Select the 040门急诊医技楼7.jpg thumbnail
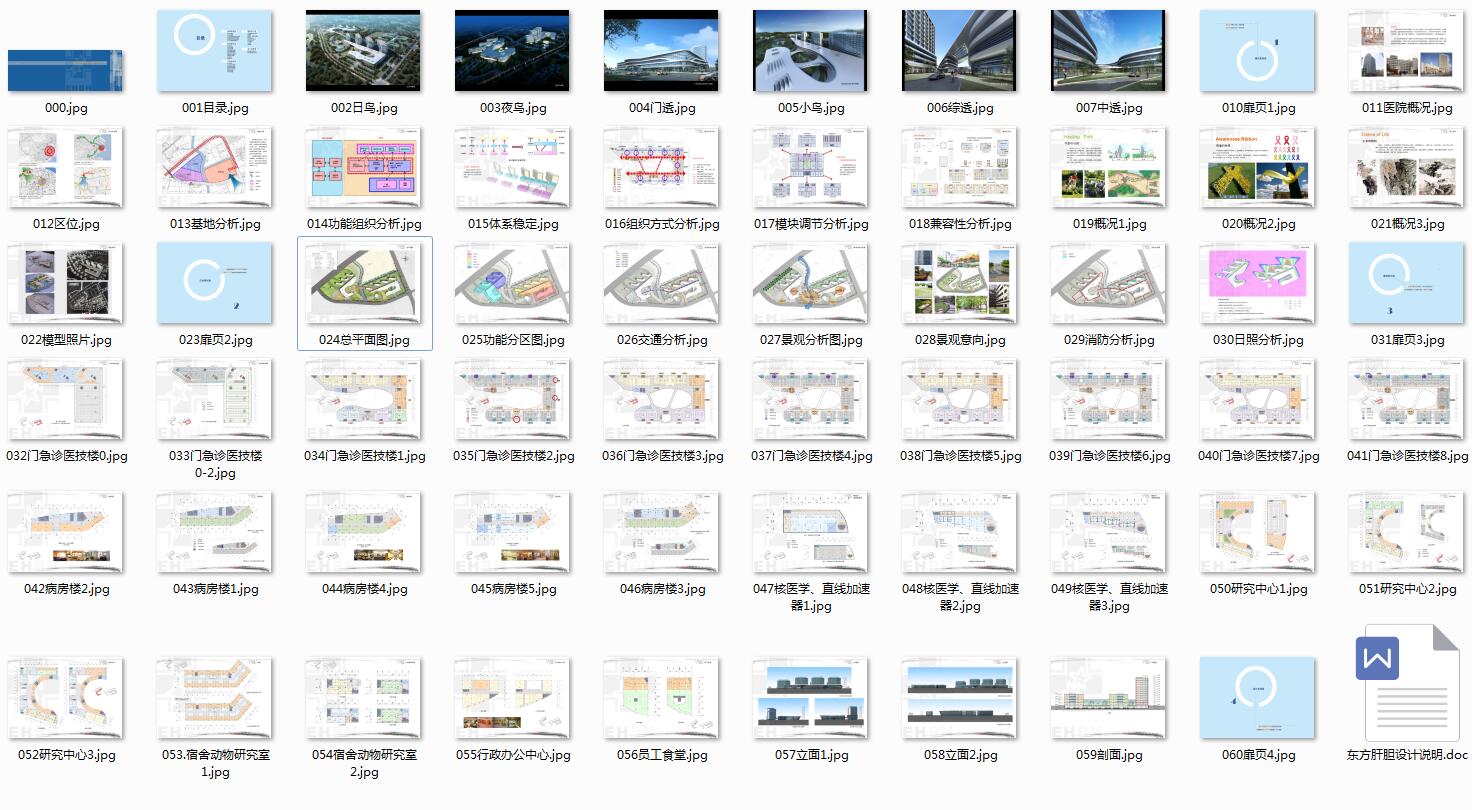Viewport: 1472px width, 810px height. tap(1258, 399)
